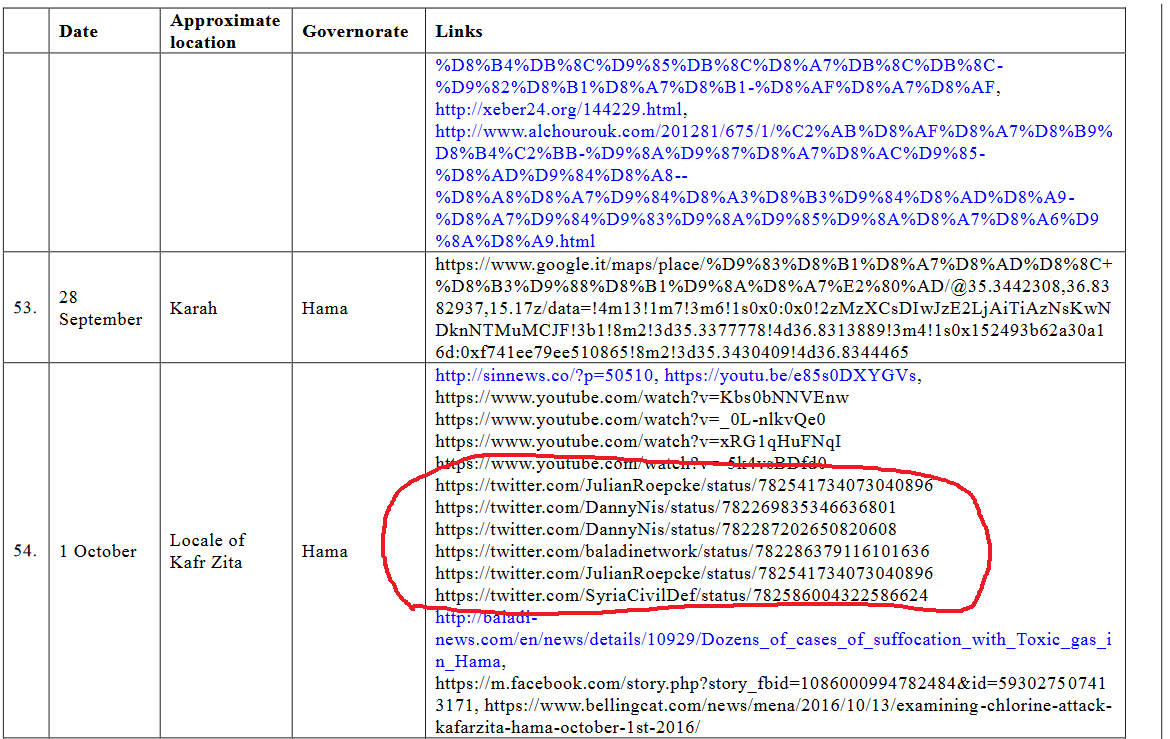This screenshot has height=739, width=1170.
Task: Select row number 53.
Action: click(25, 308)
